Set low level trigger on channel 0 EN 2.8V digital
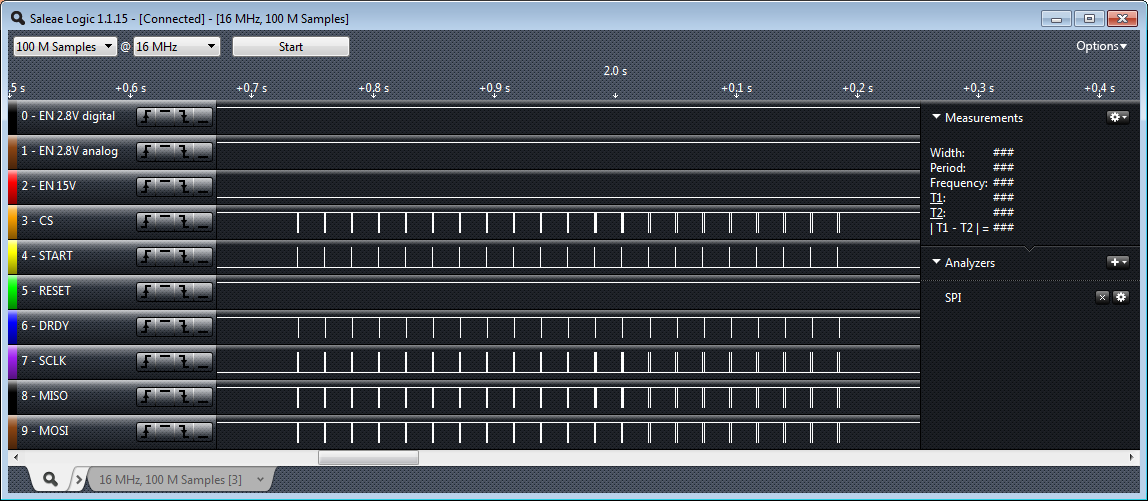Image resolution: width=1148 pixels, height=501 pixels. point(203,116)
